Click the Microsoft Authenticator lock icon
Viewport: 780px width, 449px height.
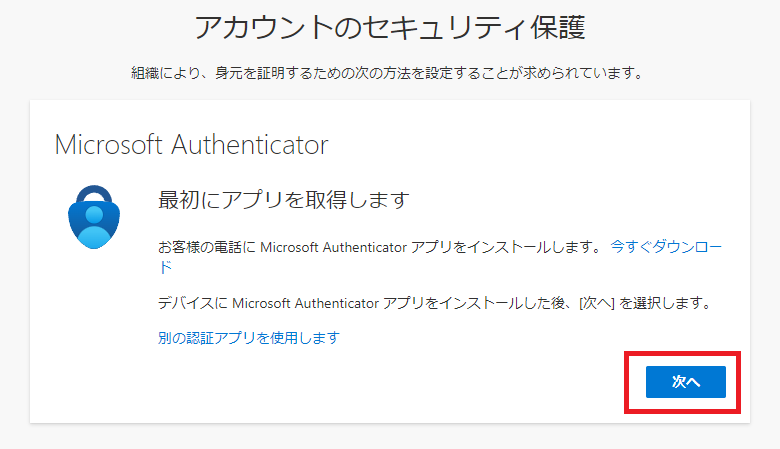94,217
